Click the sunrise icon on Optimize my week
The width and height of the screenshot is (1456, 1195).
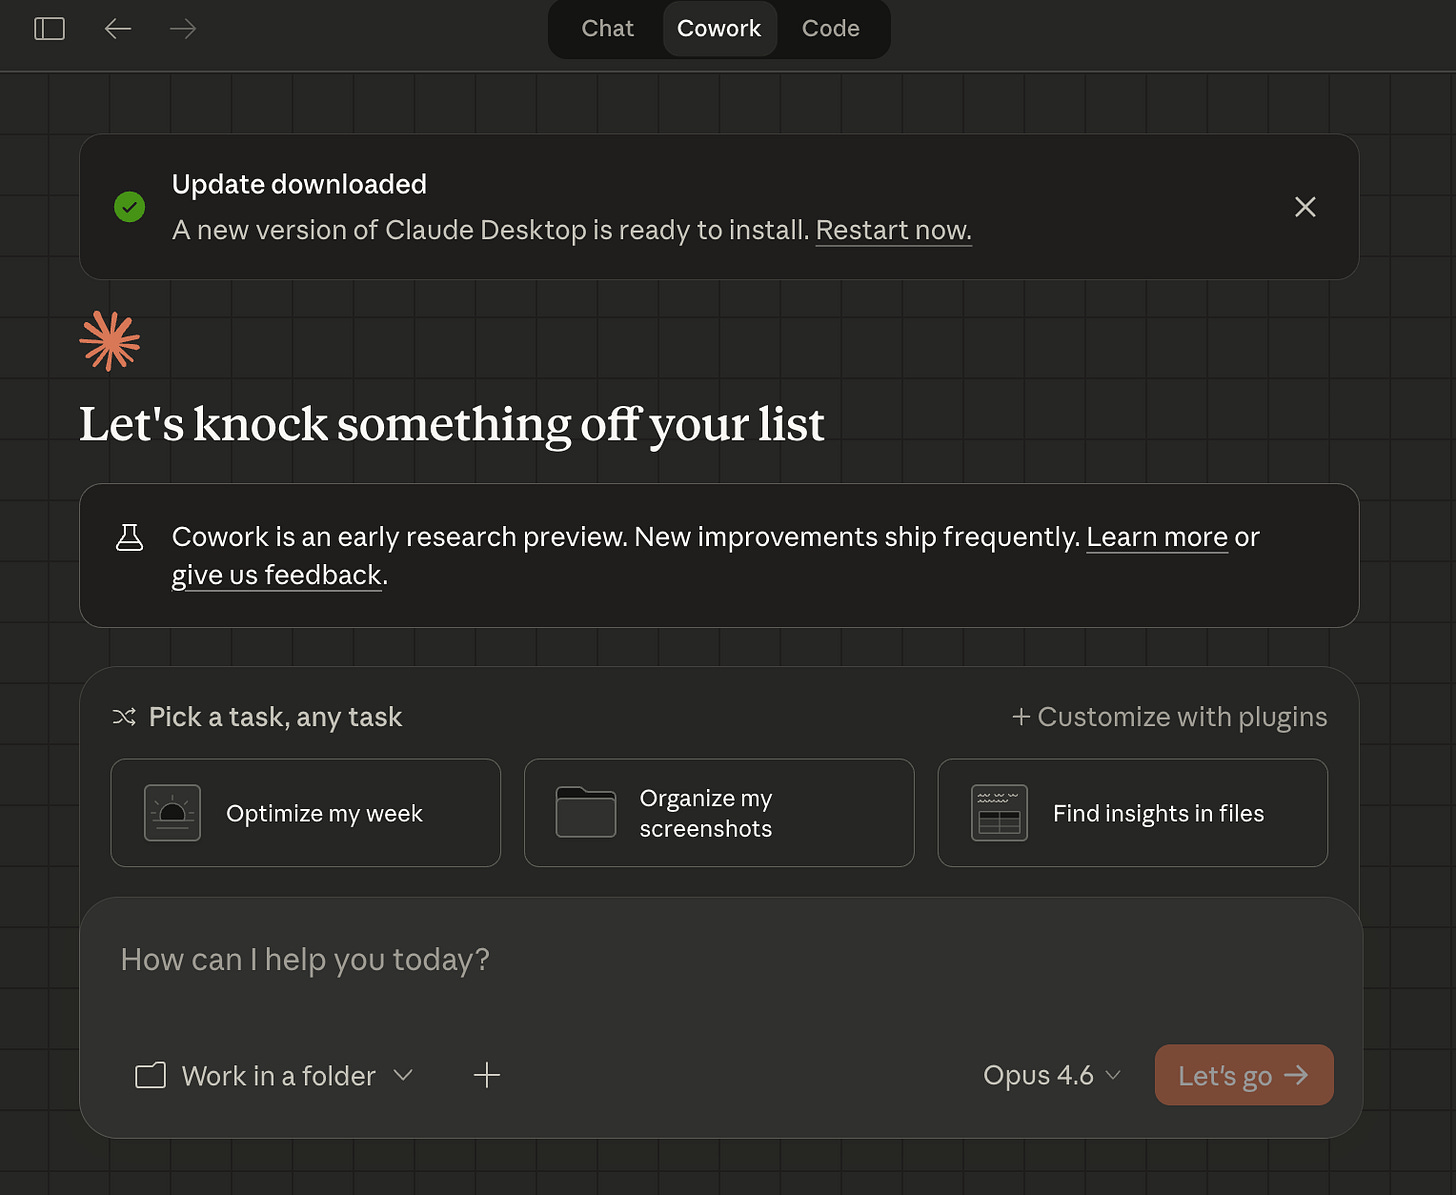[x=172, y=813]
